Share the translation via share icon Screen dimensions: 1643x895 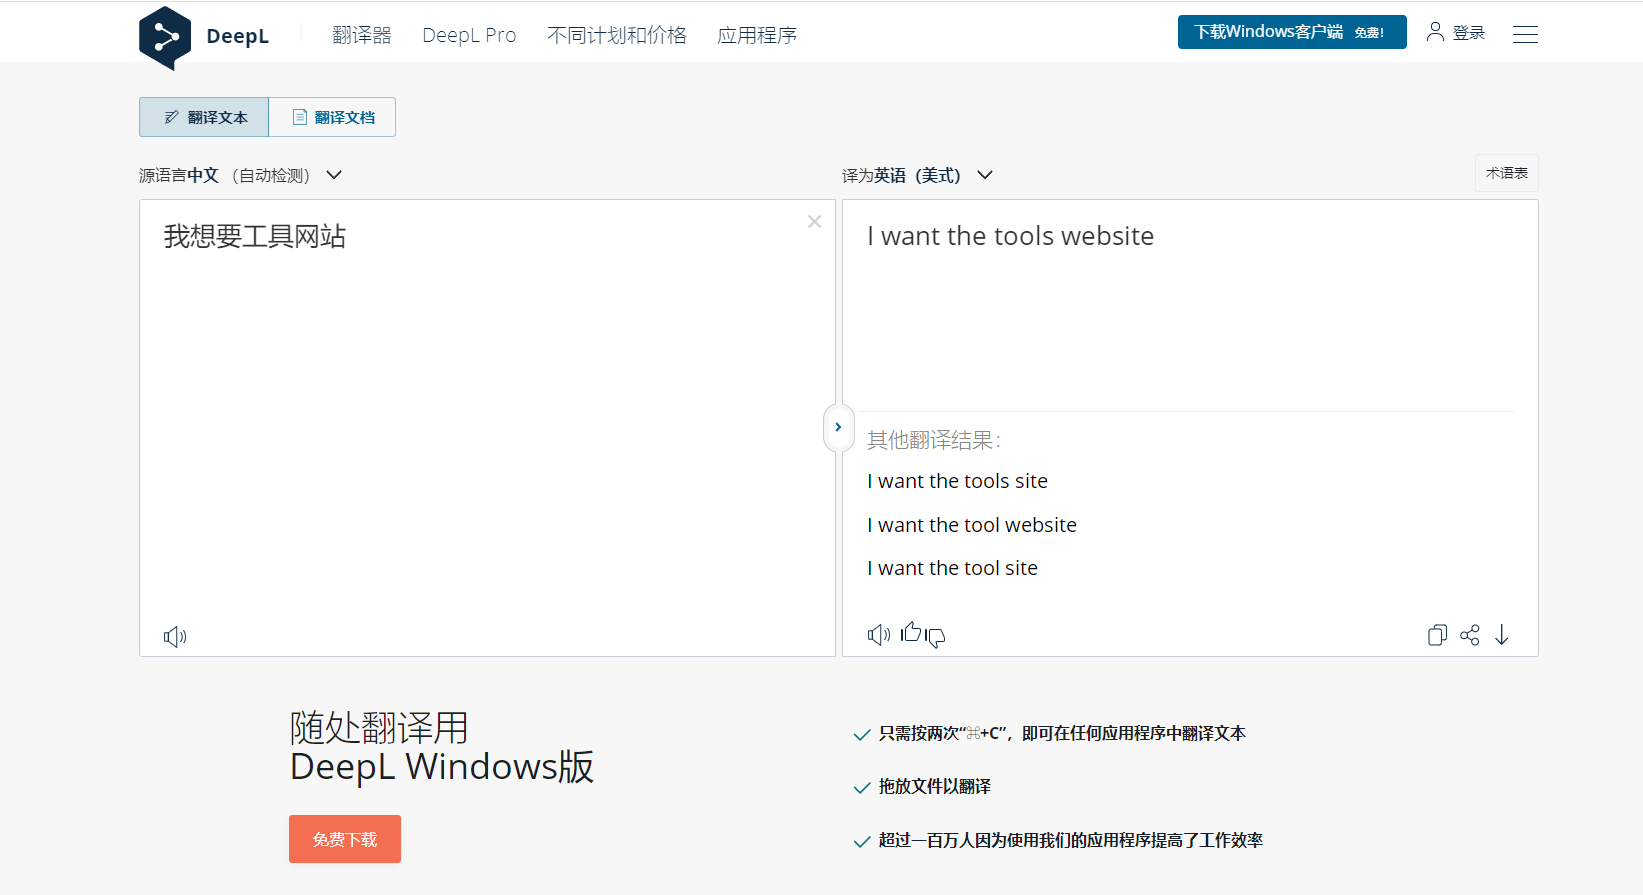point(1469,635)
